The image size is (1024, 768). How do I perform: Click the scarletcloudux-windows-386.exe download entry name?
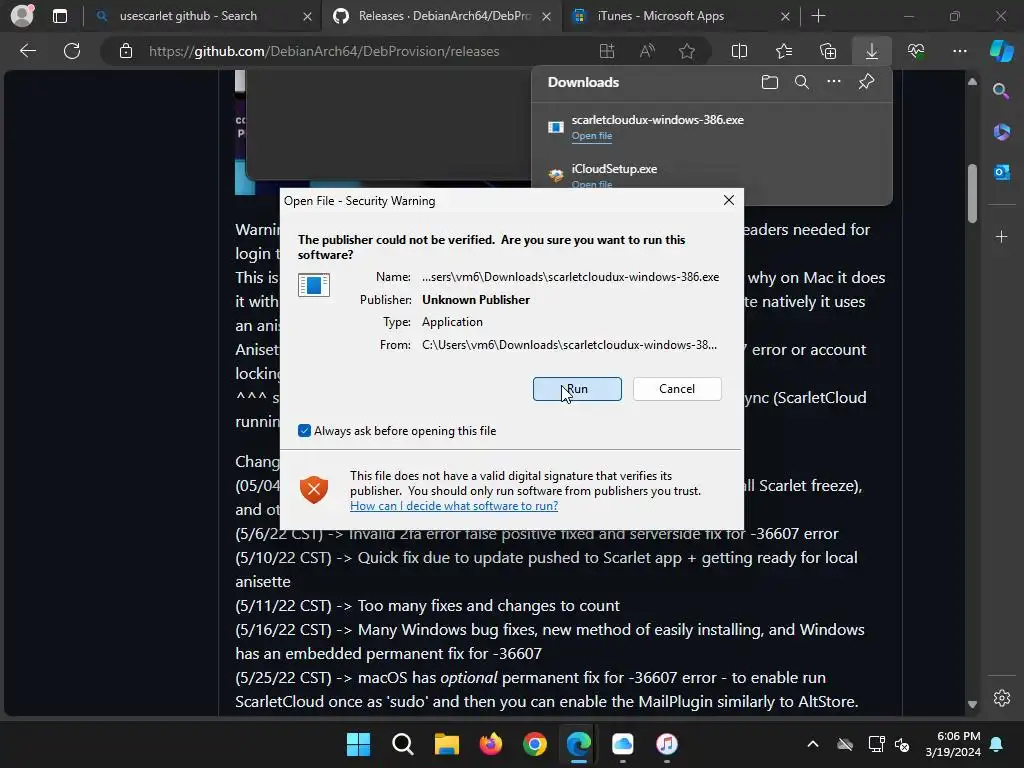coord(657,120)
